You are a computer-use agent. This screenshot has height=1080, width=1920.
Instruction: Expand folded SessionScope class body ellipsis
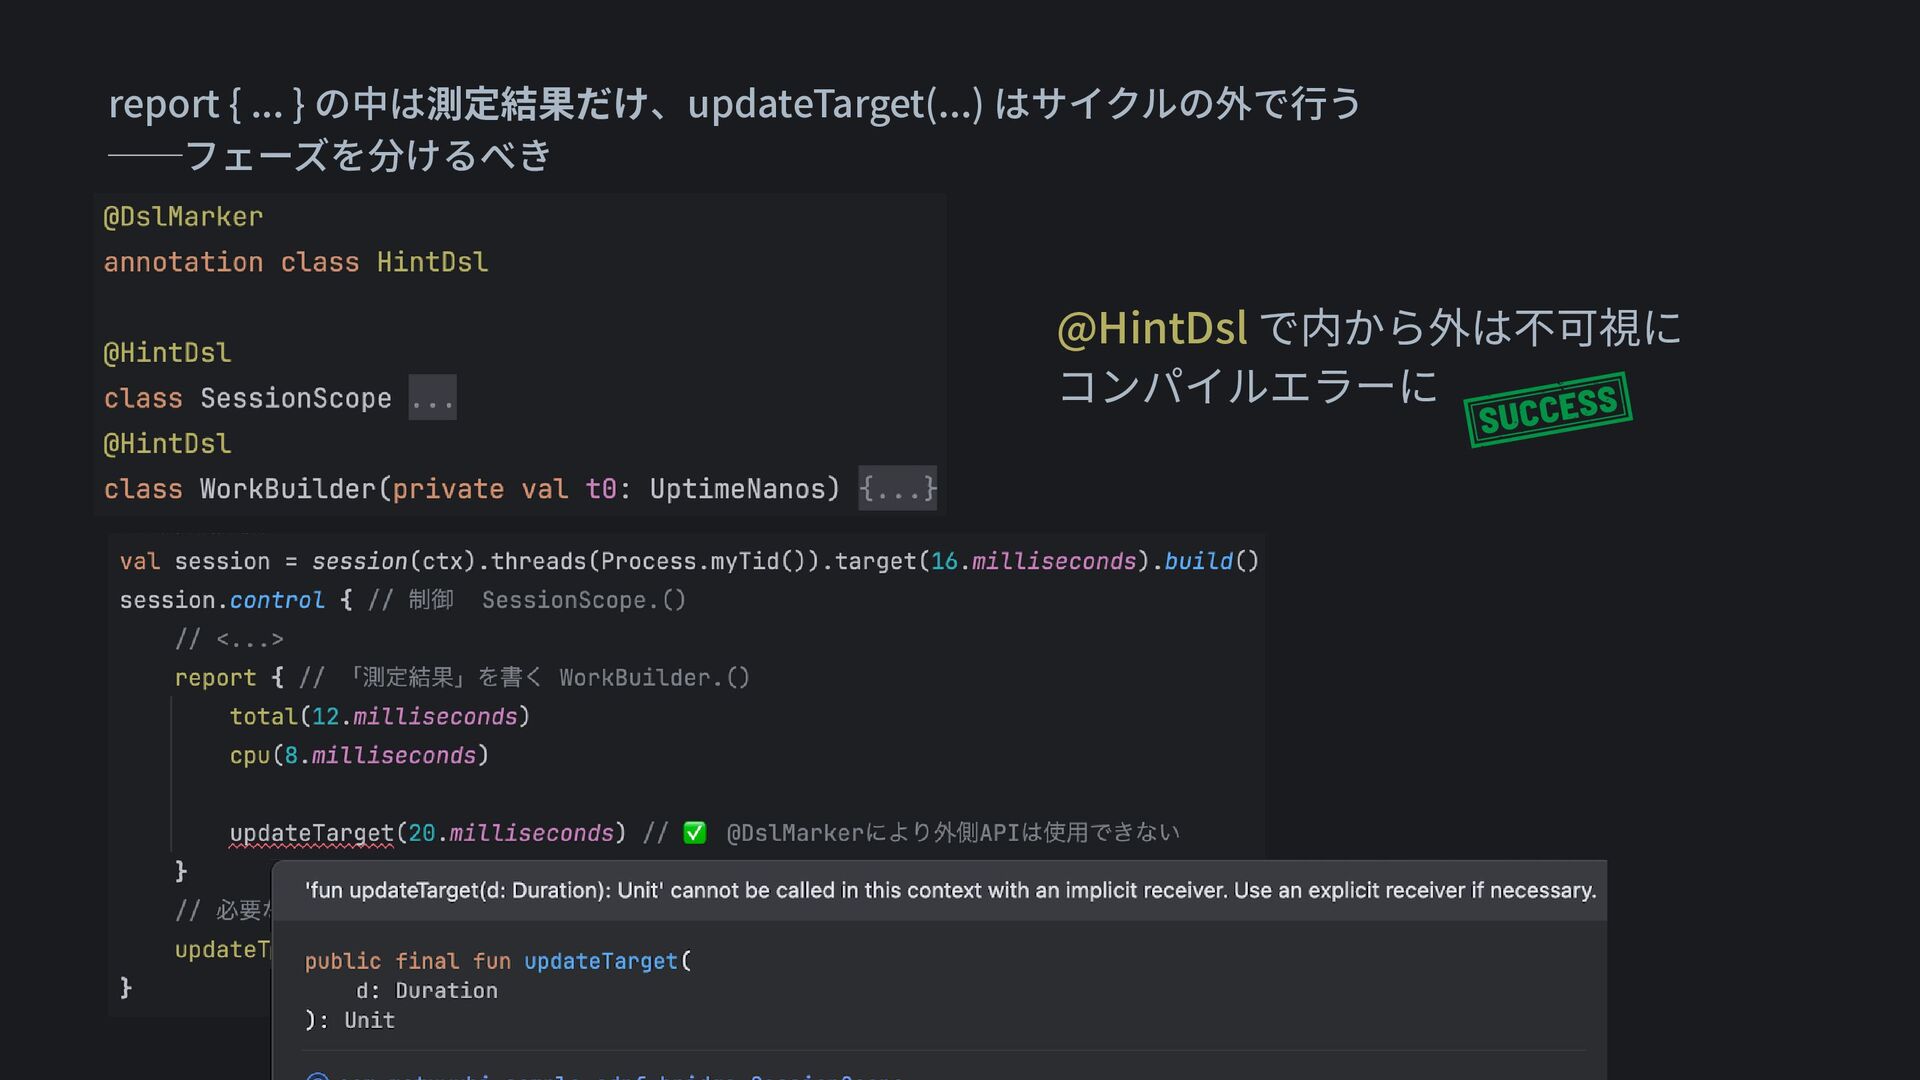(x=432, y=398)
